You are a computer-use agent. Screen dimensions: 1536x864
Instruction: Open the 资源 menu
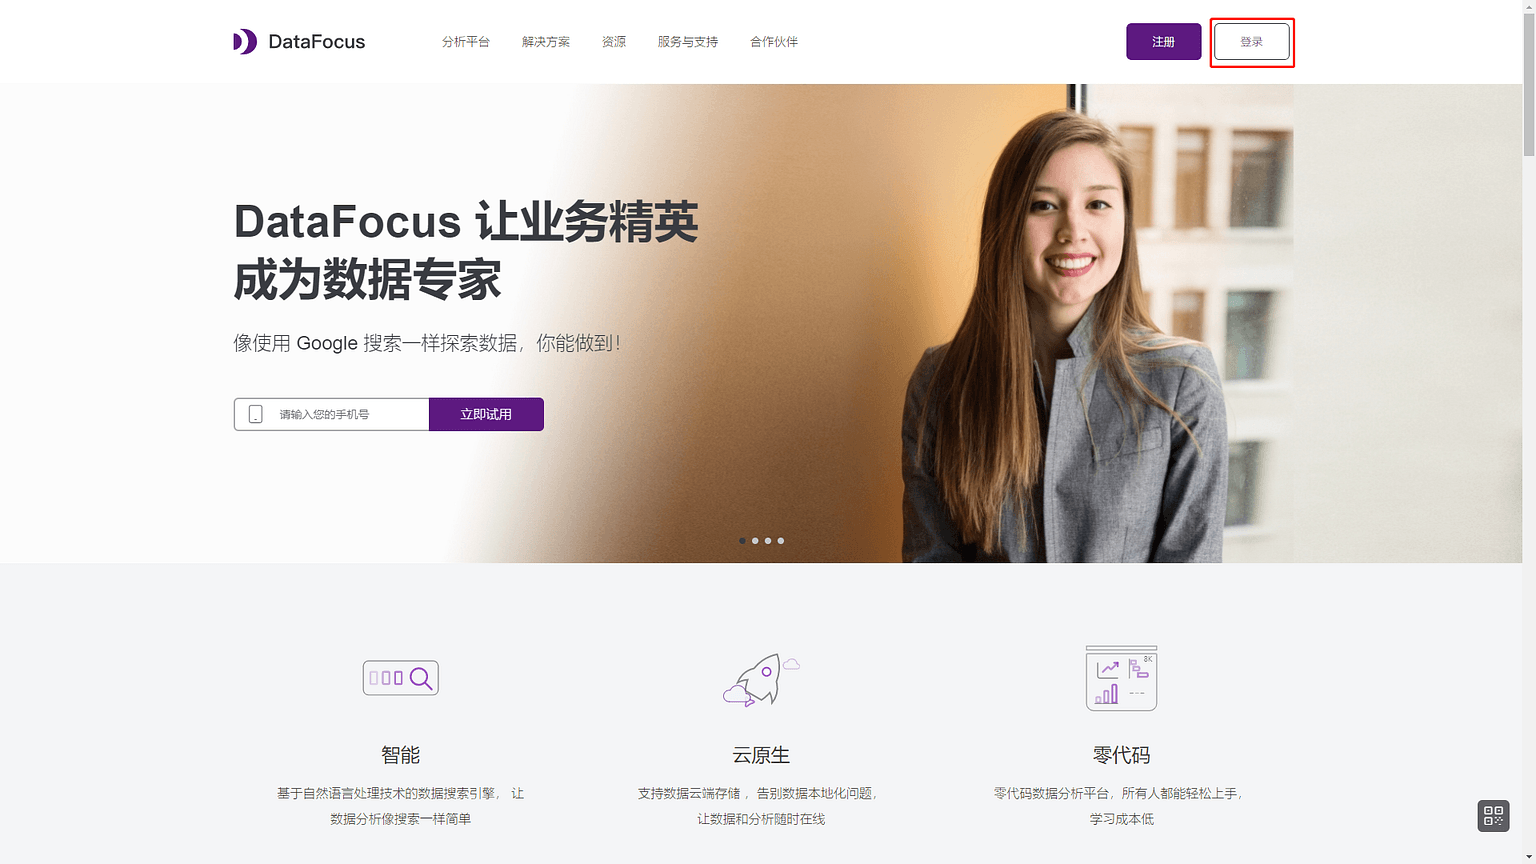[614, 42]
